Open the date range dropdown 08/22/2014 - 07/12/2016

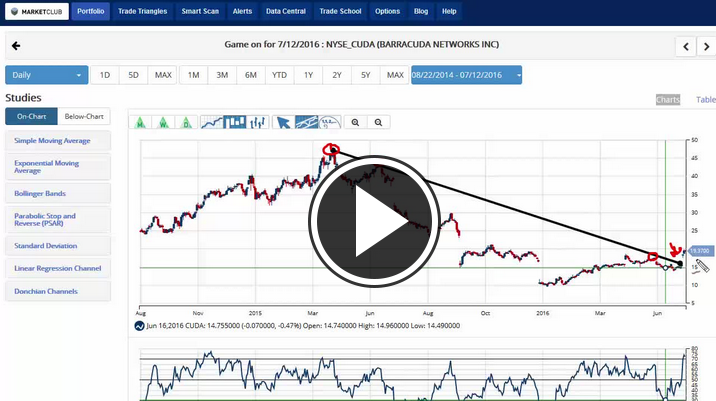466,75
